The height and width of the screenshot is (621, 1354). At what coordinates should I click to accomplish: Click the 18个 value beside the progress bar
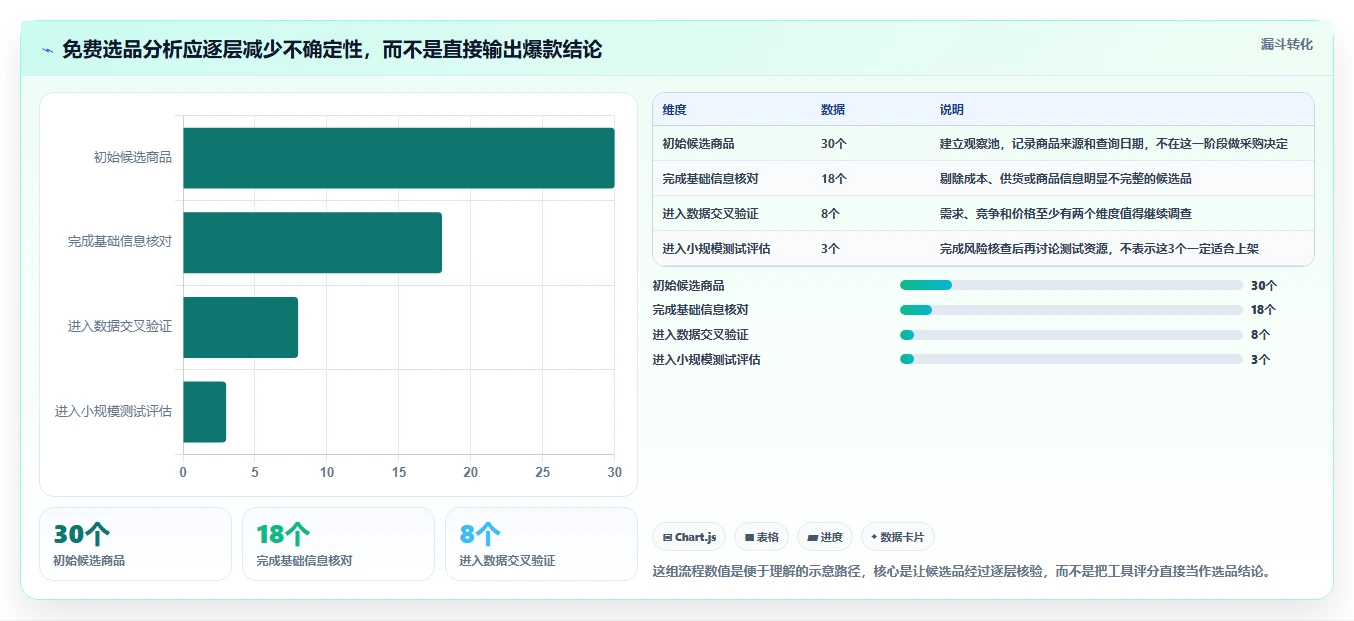tap(1264, 310)
